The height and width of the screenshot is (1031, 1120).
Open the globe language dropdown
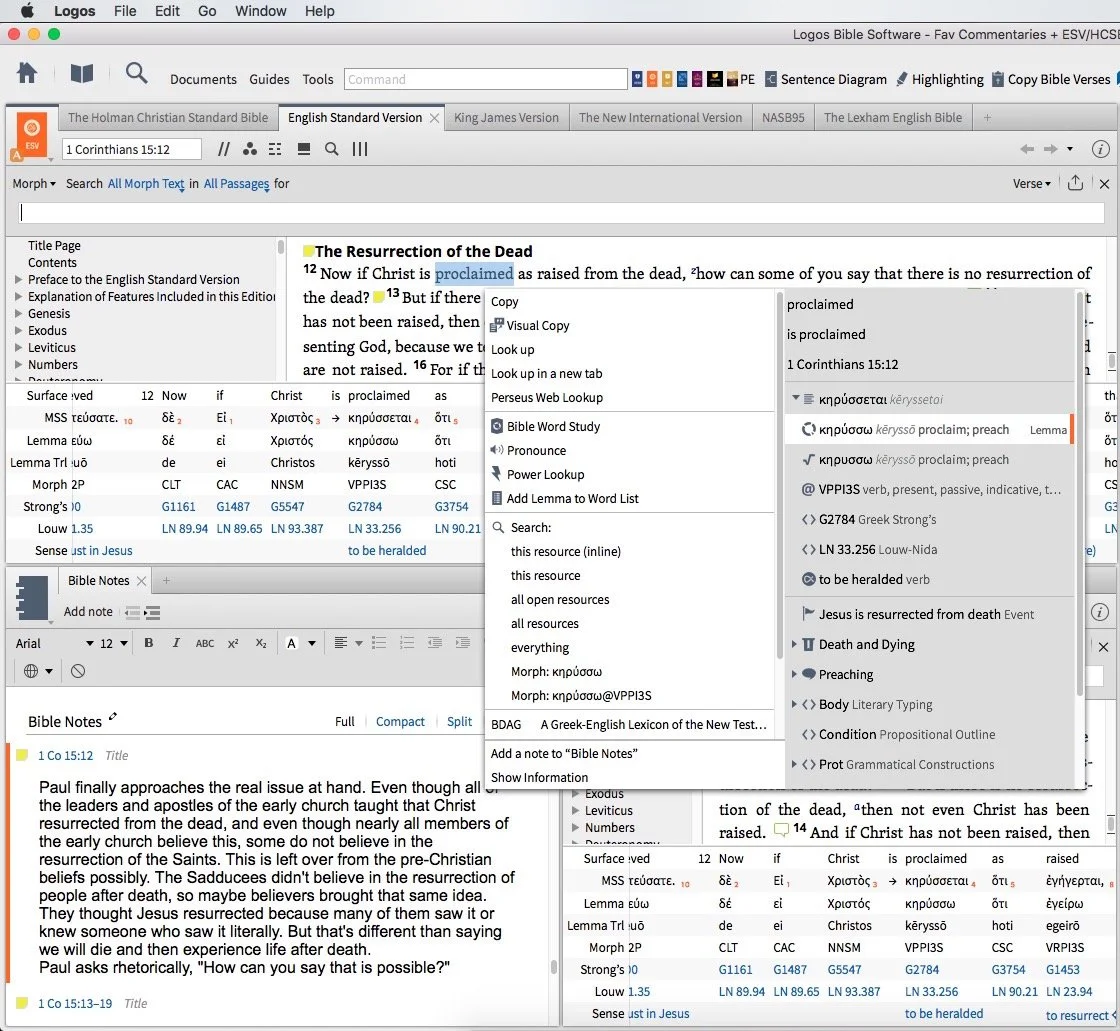point(38,671)
